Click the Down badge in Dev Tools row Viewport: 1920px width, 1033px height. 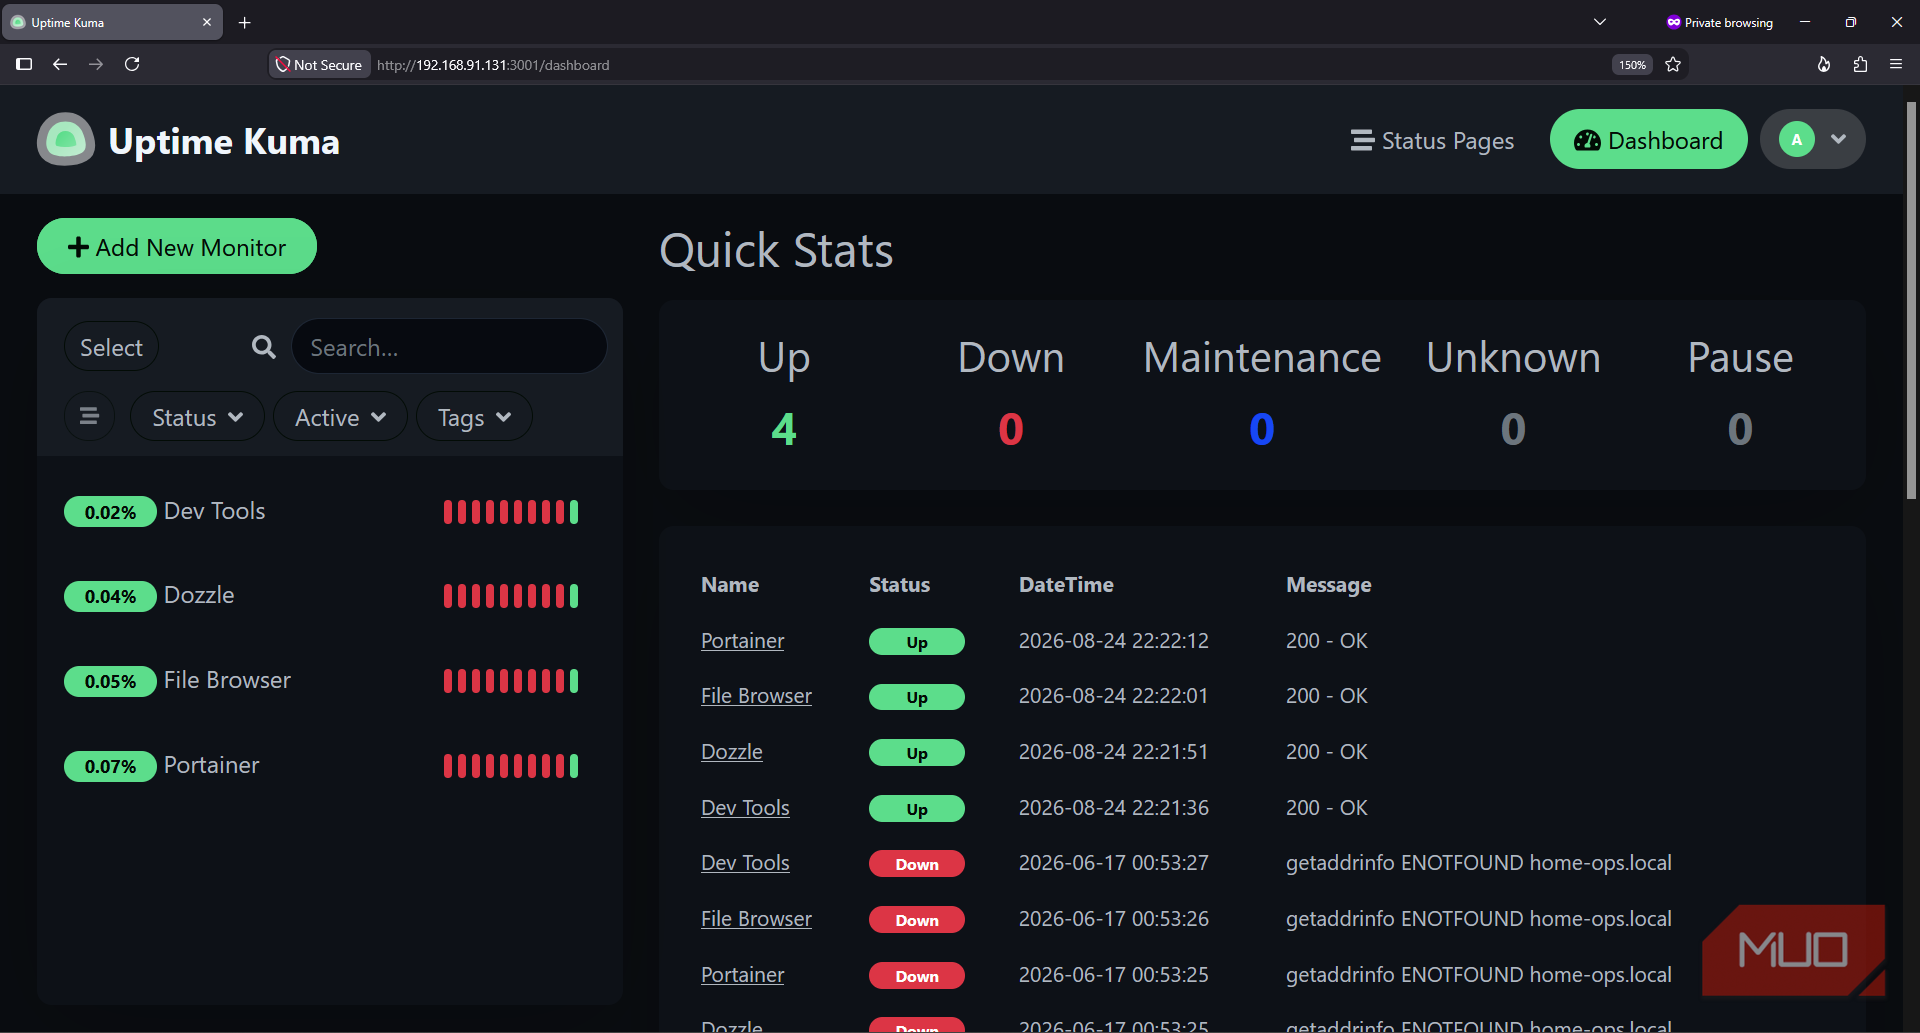[x=916, y=864]
